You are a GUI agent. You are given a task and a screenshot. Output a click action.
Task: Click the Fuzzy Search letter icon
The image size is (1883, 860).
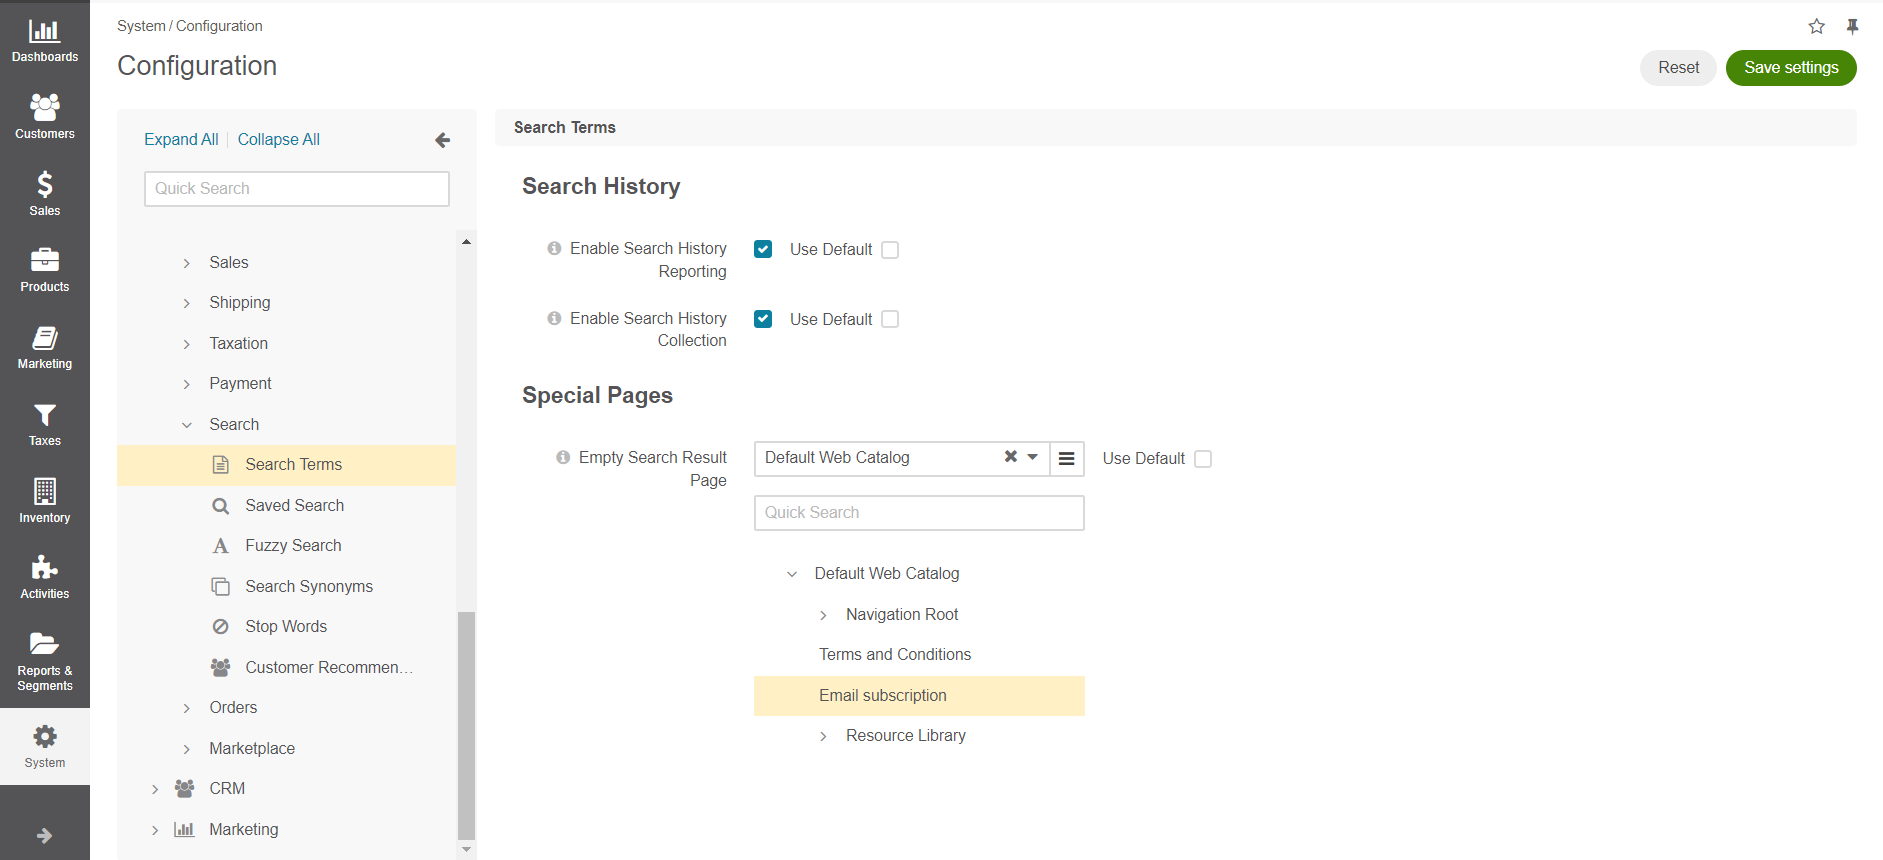[220, 546]
